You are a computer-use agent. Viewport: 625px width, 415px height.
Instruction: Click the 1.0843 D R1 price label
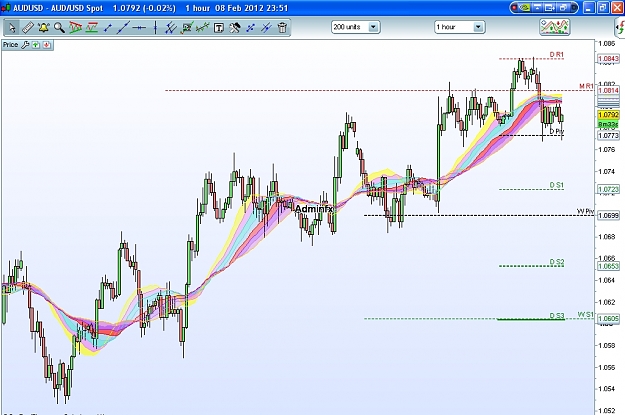[x=608, y=59]
